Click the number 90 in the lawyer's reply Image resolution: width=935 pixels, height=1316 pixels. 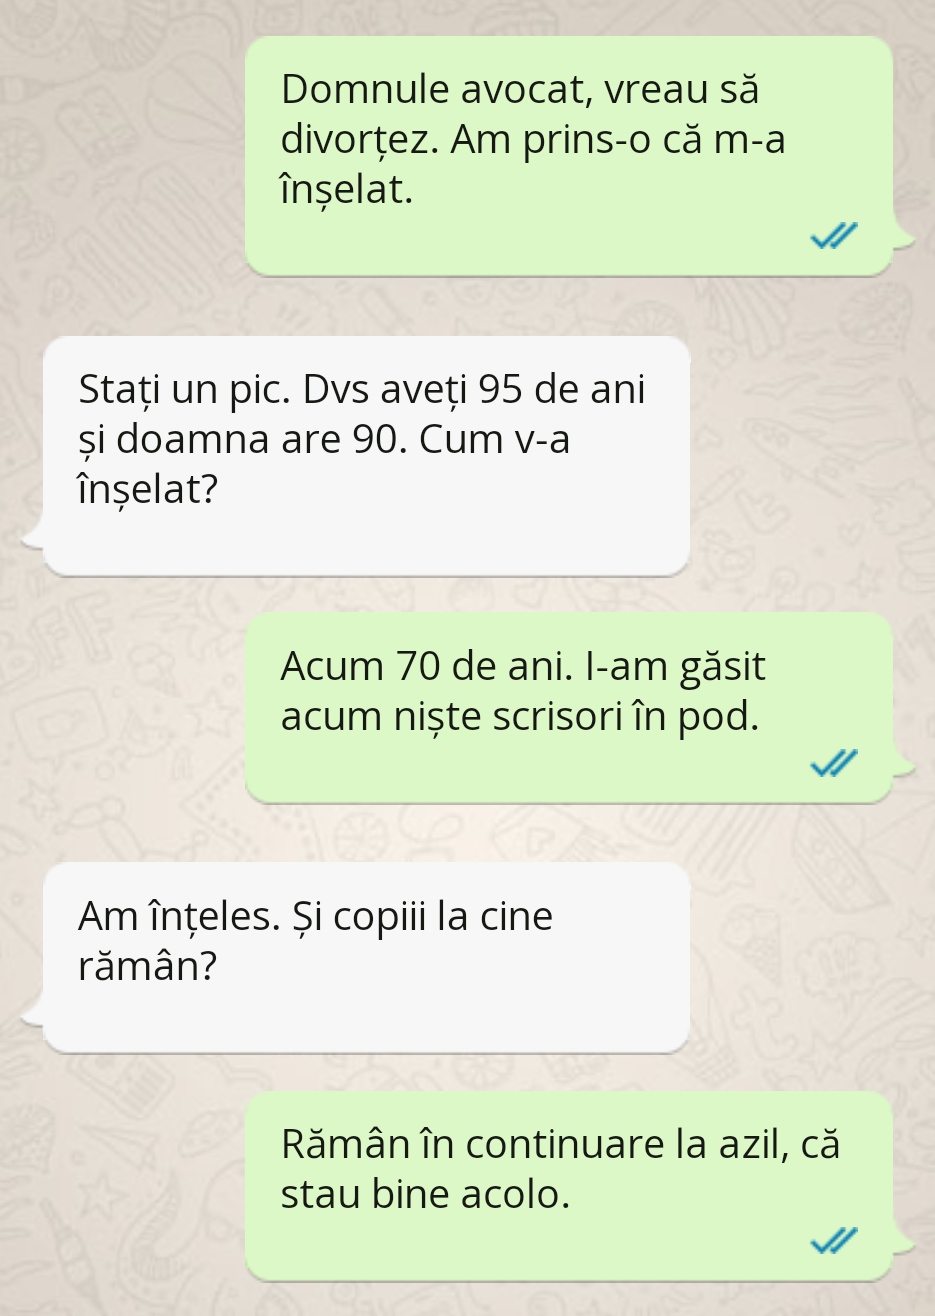[379, 439]
